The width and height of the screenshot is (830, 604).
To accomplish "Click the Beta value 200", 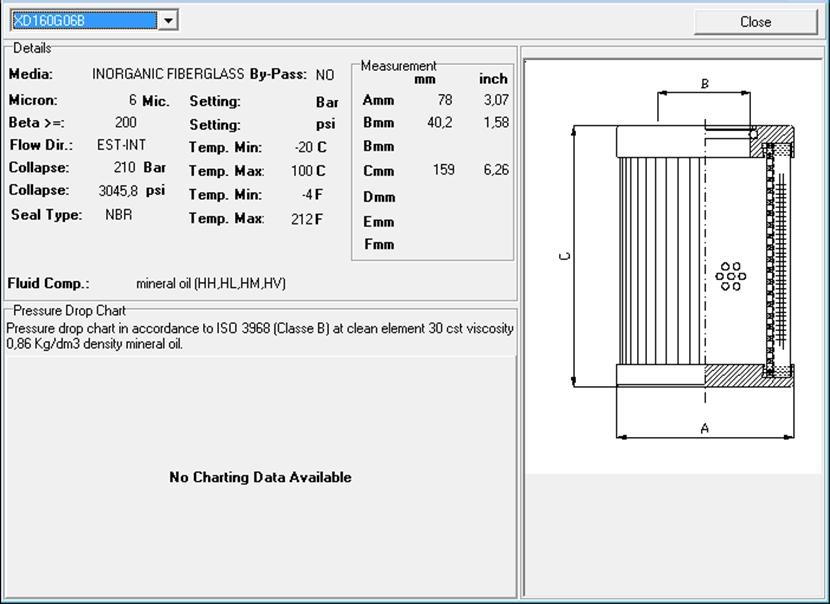I will click(x=126, y=123).
